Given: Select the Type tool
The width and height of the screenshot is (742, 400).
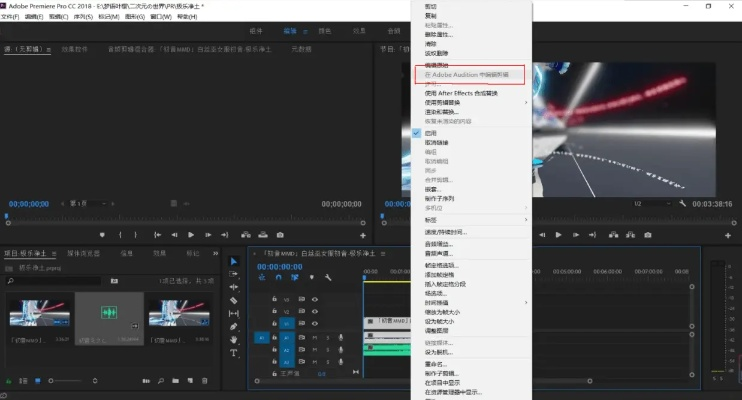Looking at the screenshot, I should pyautogui.click(x=233, y=353).
